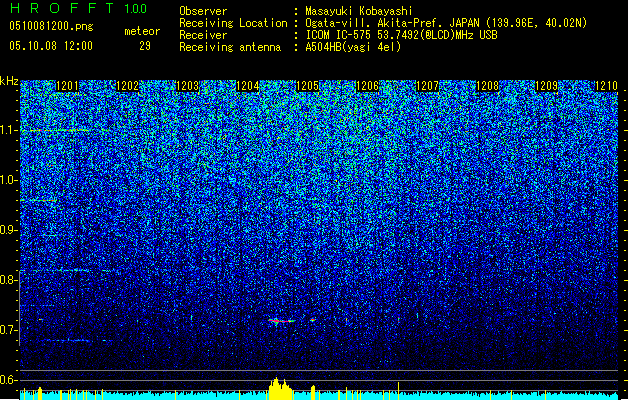The width and height of the screenshot is (629, 400).
Task: Select the filename 0510081200.png
Action: click(x=51, y=26)
